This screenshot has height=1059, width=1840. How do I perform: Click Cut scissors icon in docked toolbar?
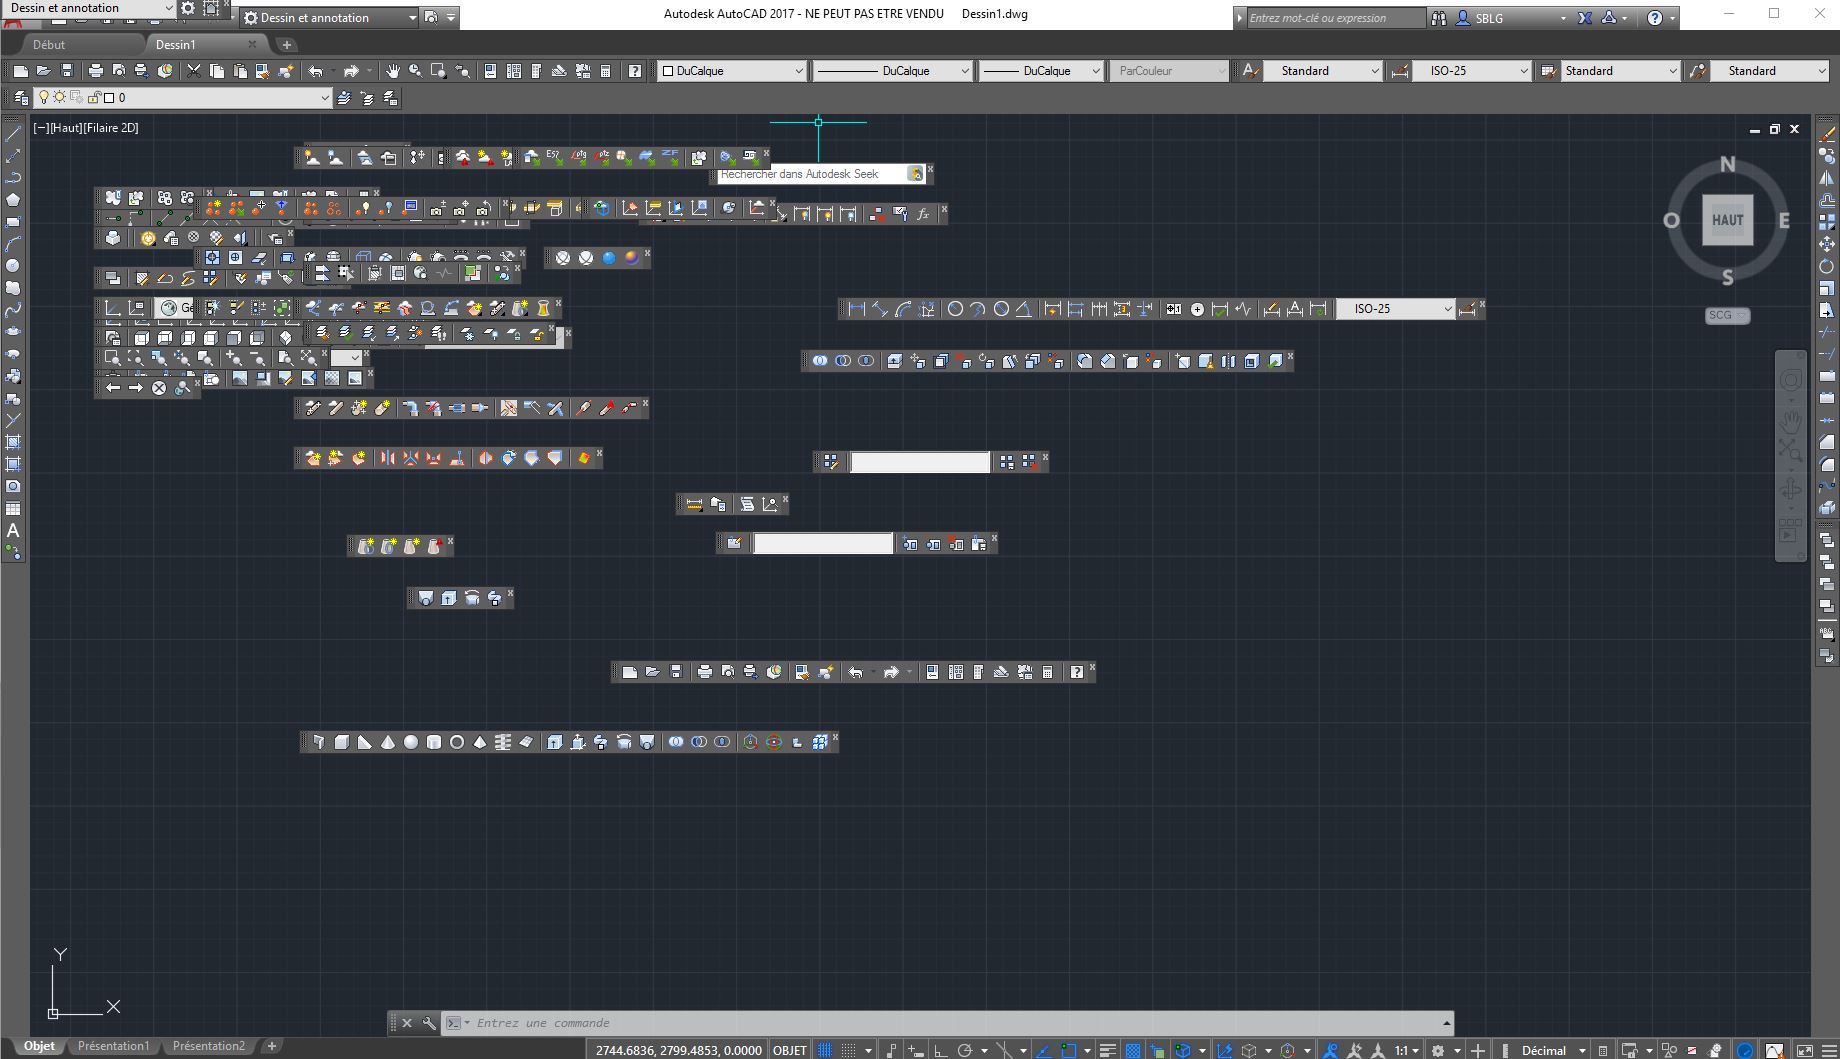(194, 71)
